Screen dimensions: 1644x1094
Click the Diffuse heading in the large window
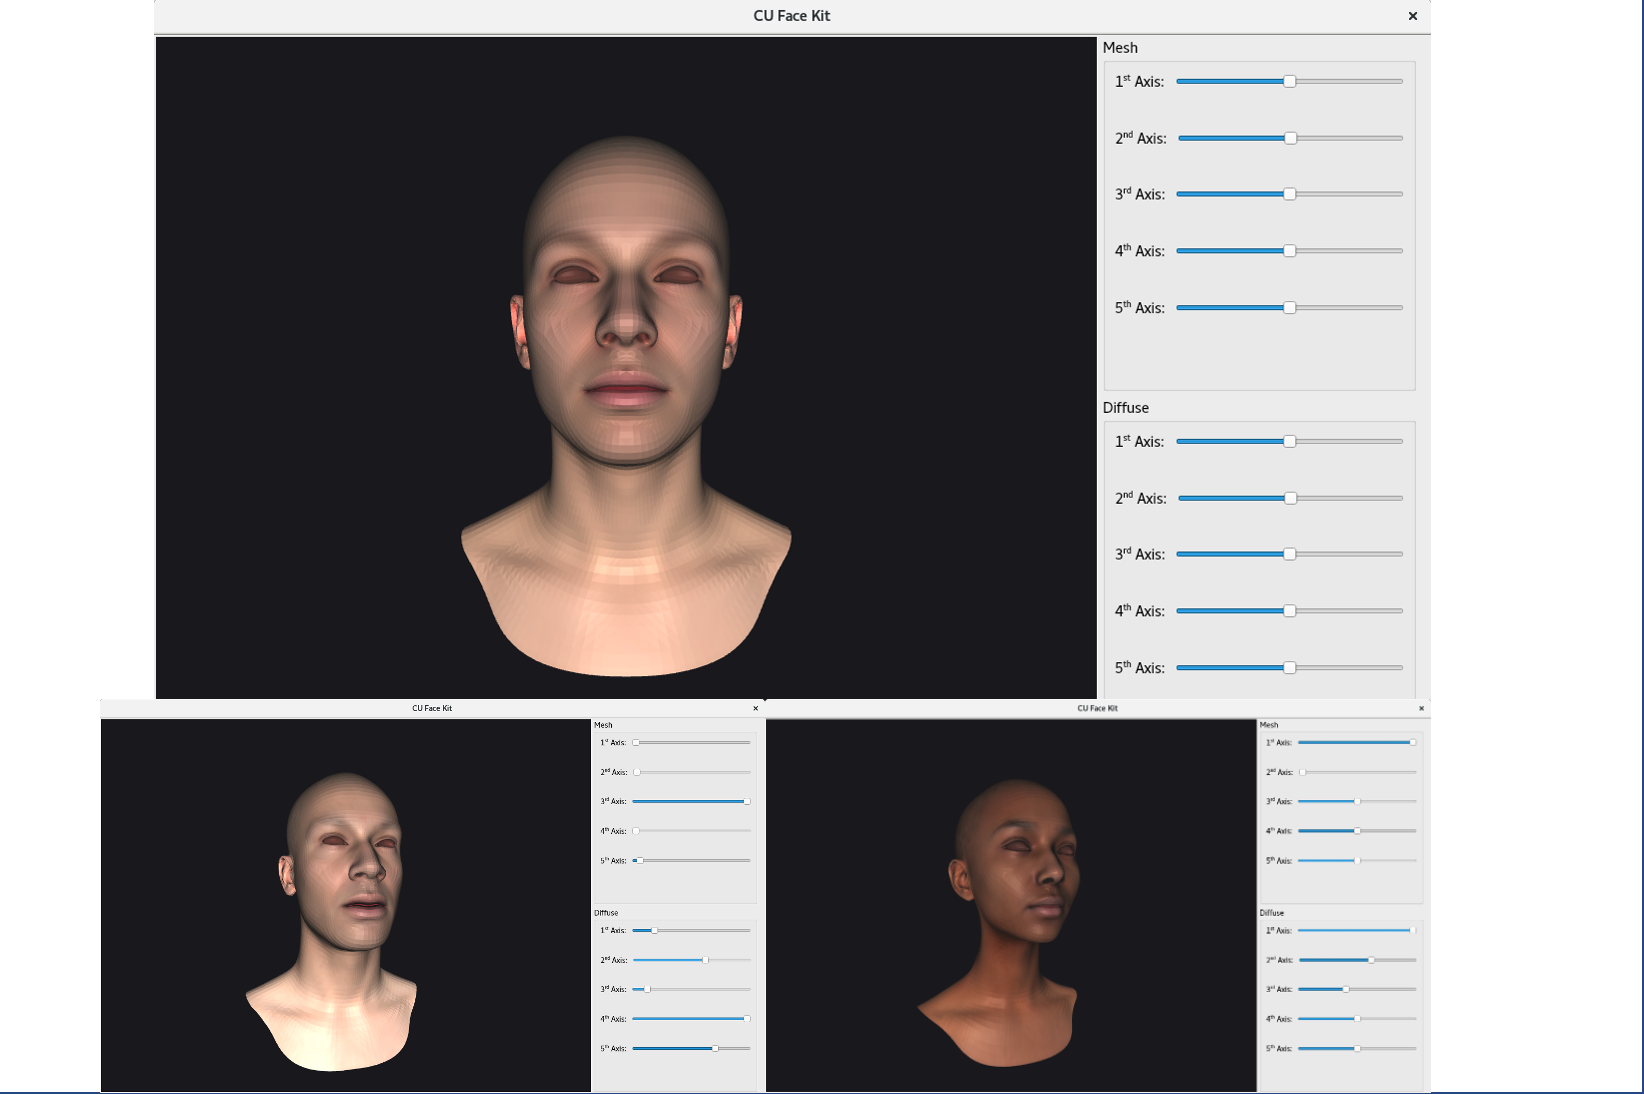click(1126, 408)
